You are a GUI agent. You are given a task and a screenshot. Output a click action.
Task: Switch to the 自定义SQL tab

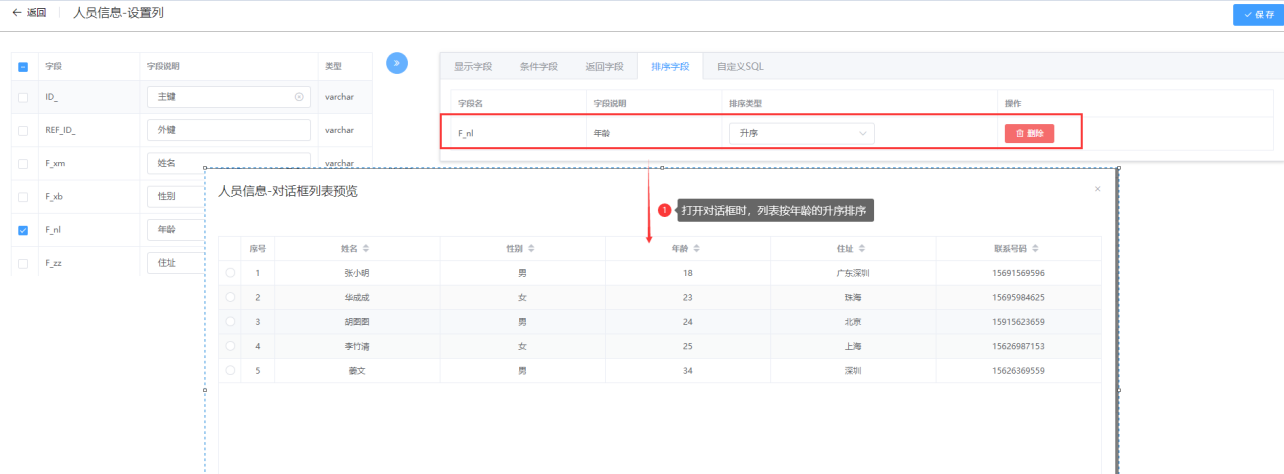[740, 66]
